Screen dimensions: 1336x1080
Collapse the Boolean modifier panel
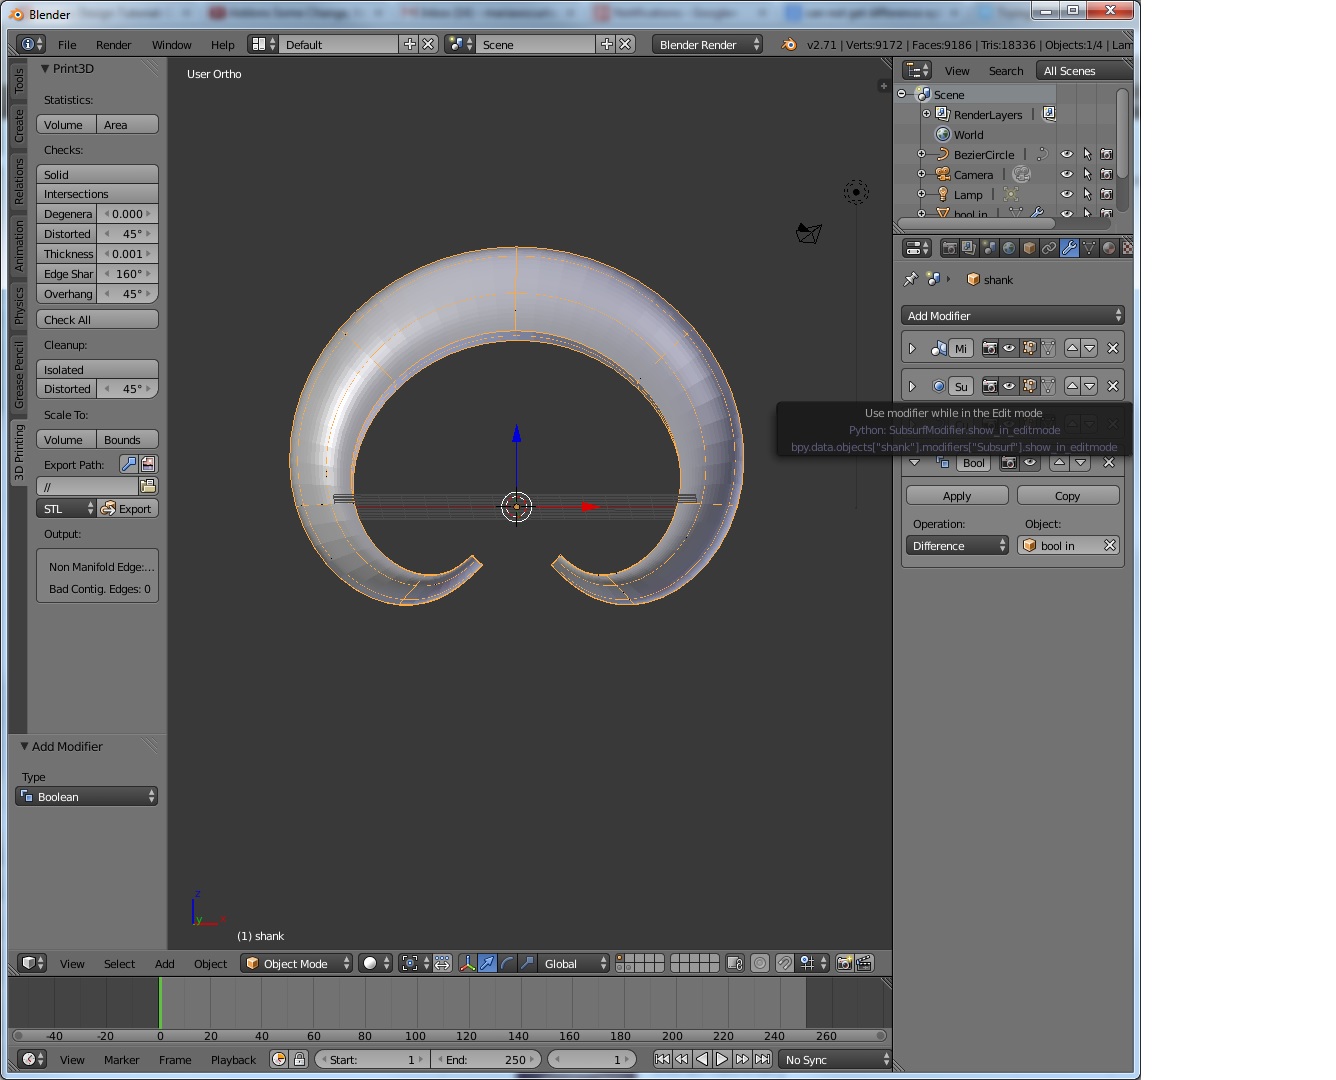[914, 462]
